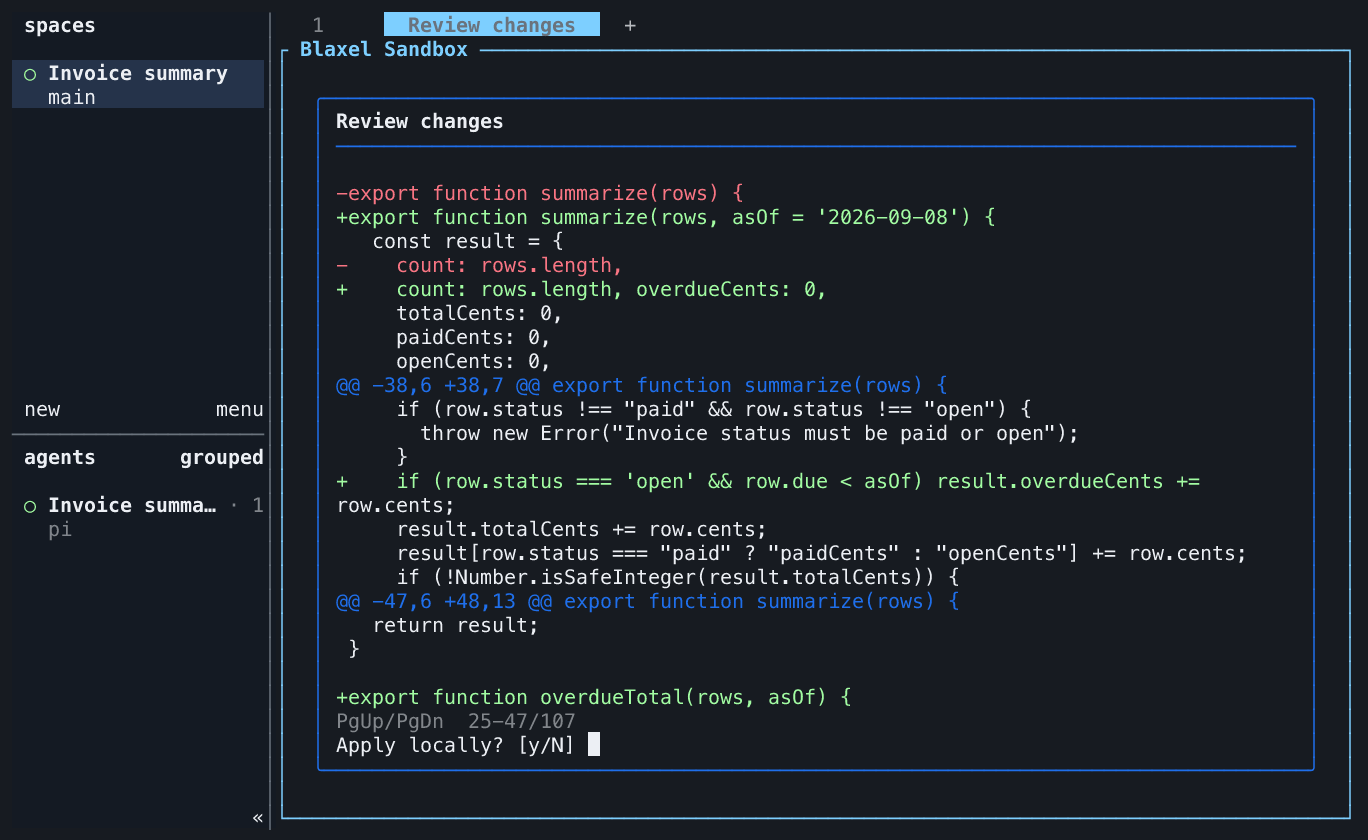1368x840 pixels.
Task: Click hunk header '@@ -47,6 +48,13 @@'
Action: 648,602
